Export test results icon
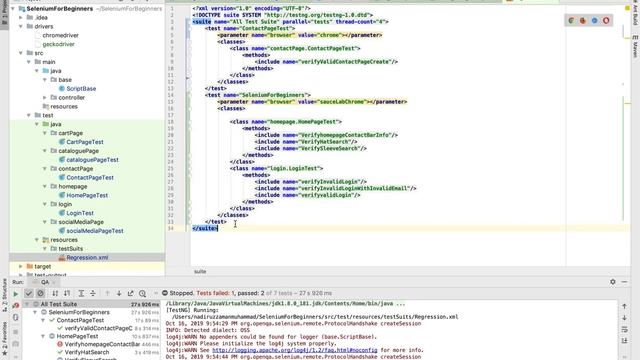The image size is (640, 360). click(131, 293)
